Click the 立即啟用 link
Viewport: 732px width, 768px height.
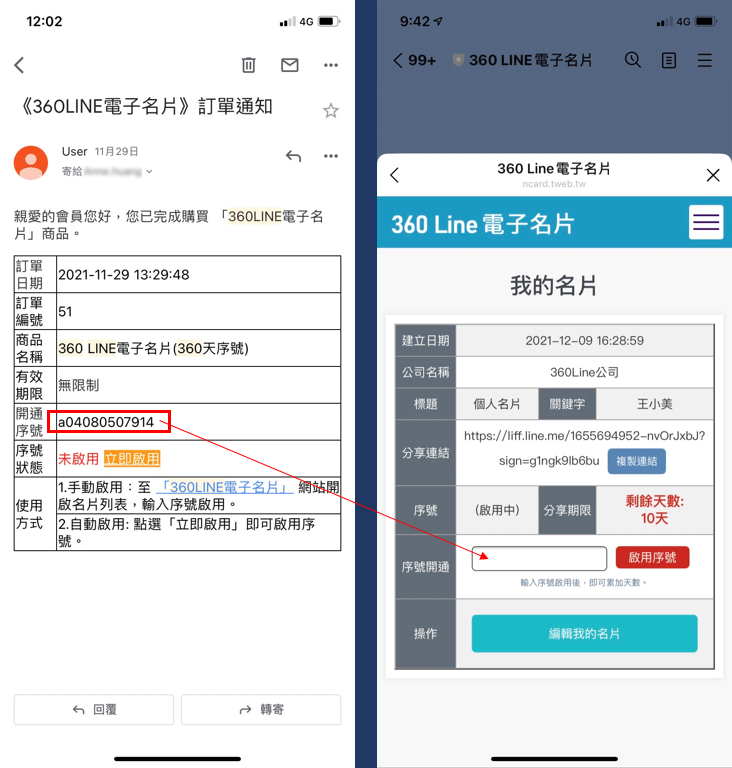click(132, 459)
